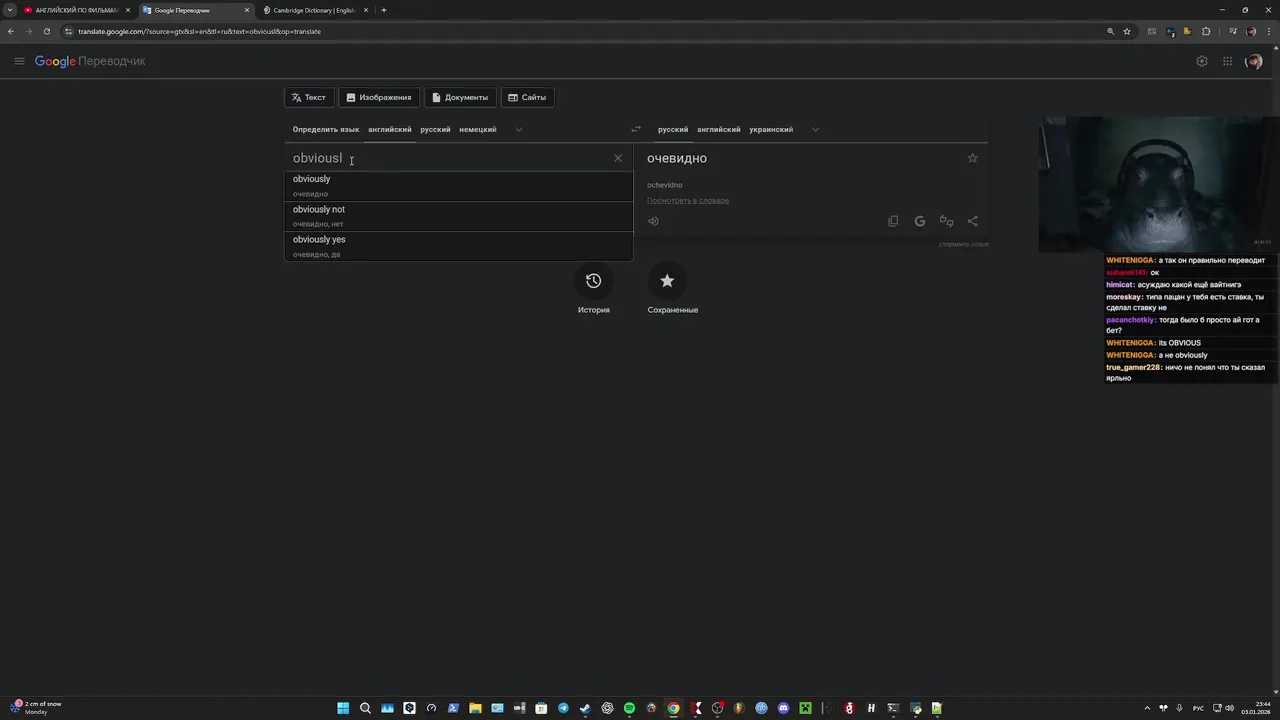The height and width of the screenshot is (720, 1280).
Task: Choose немецкий as source language
Action: 478,129
